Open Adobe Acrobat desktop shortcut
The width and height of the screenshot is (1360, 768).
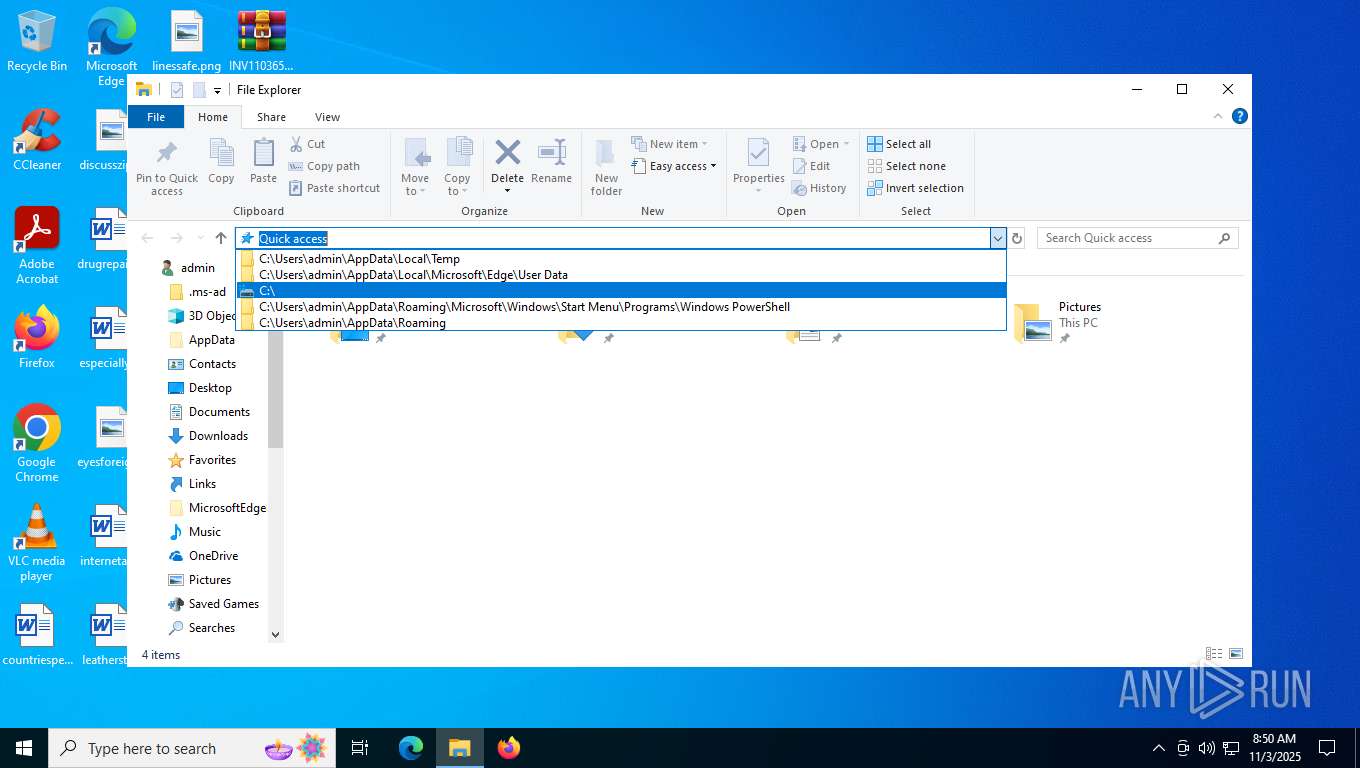click(37, 246)
